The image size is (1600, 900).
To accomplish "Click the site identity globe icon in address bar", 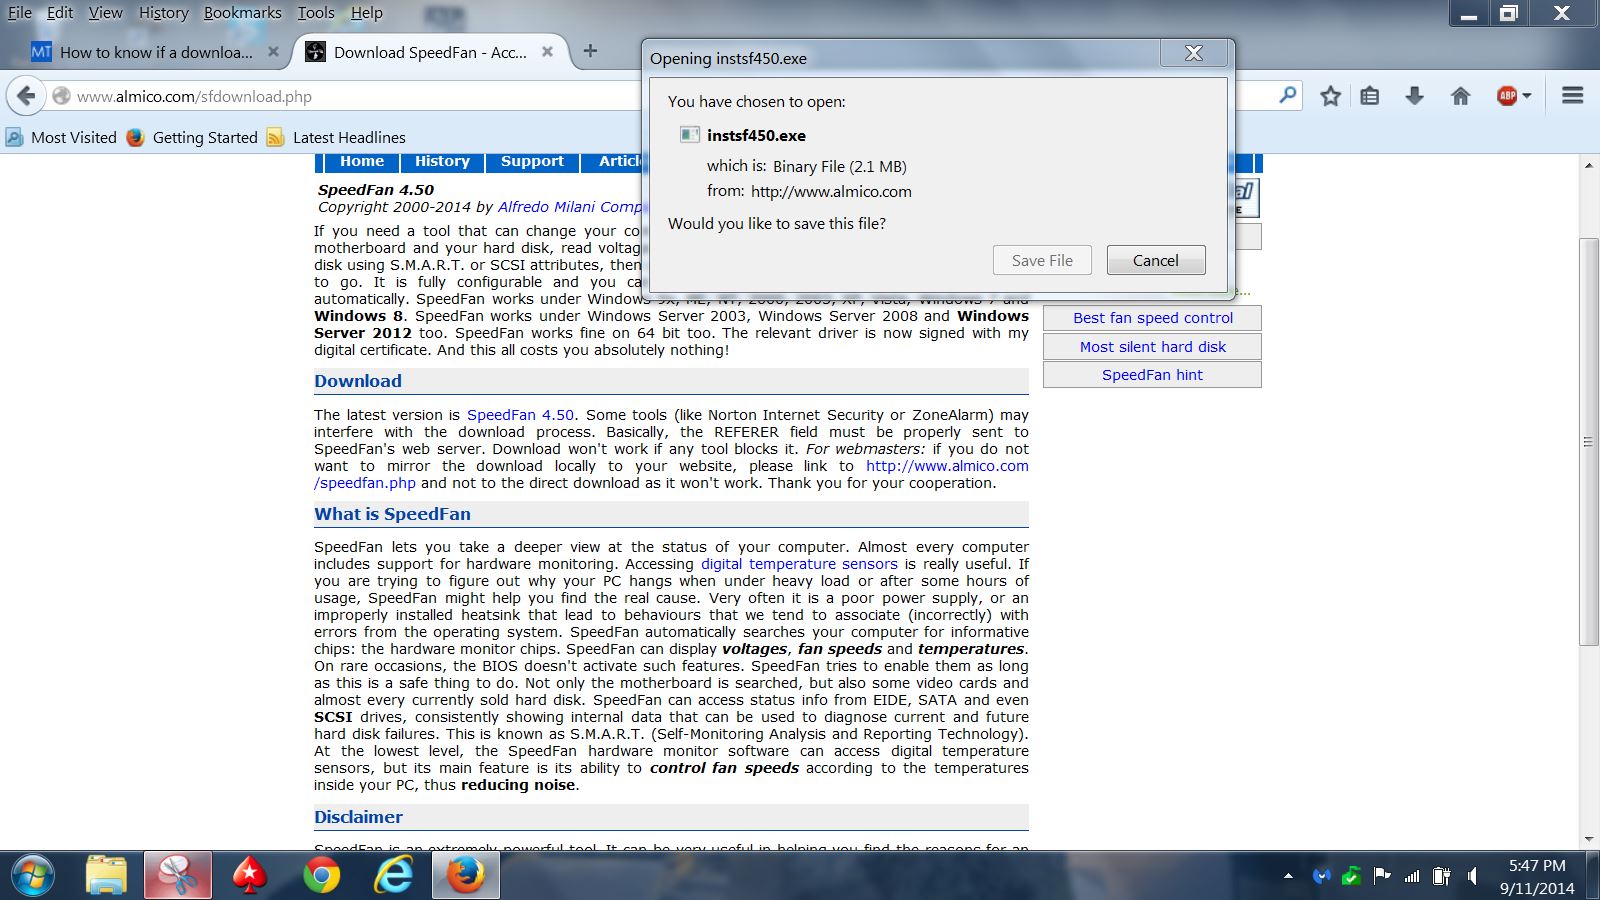I will [x=61, y=96].
